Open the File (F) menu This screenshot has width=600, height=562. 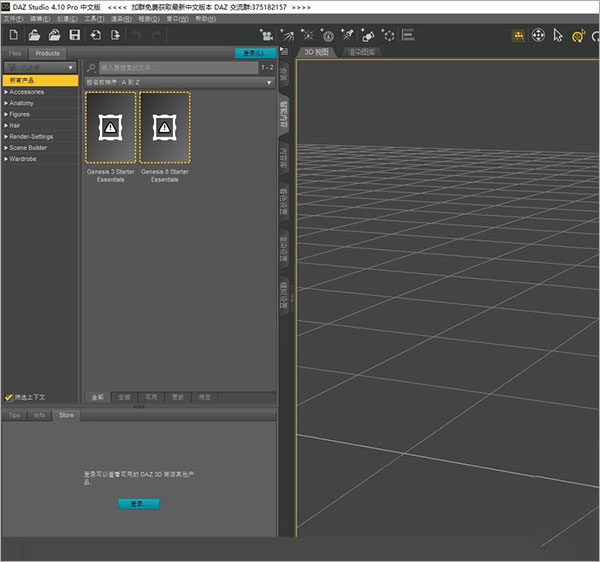[x=13, y=19]
